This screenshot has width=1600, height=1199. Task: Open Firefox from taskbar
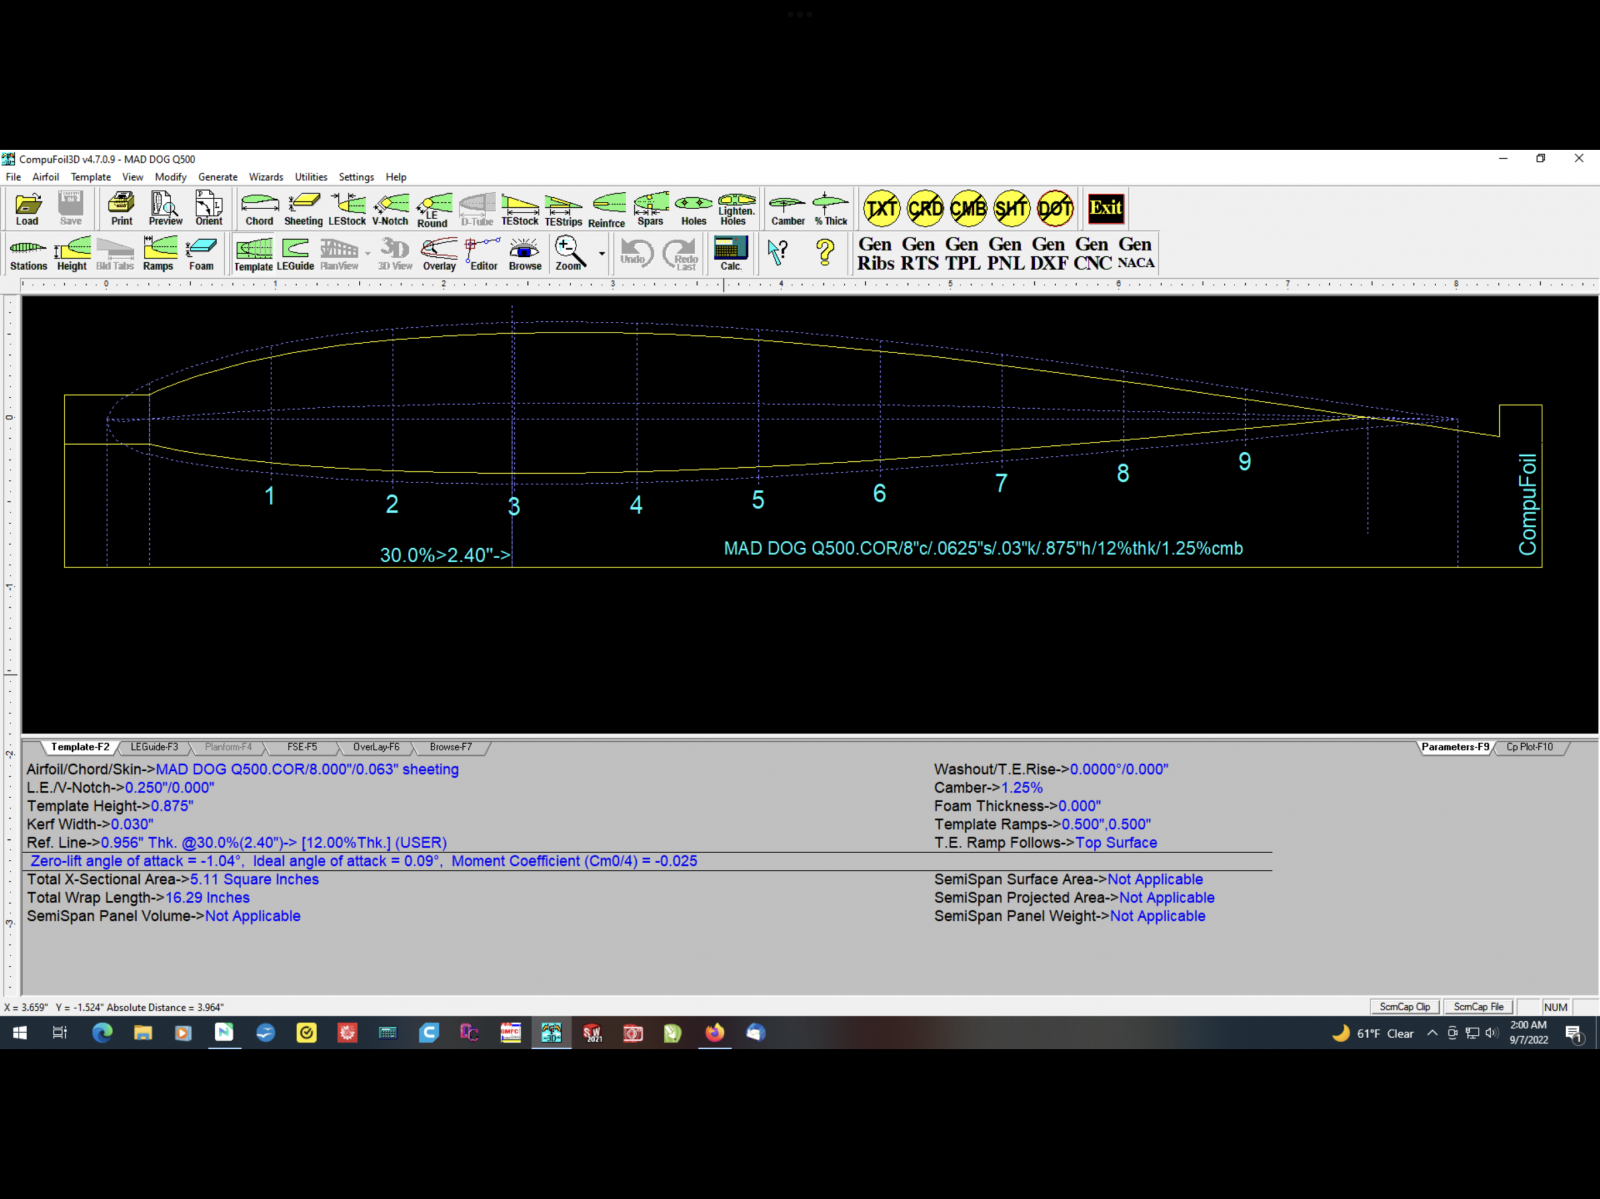[x=714, y=1033]
